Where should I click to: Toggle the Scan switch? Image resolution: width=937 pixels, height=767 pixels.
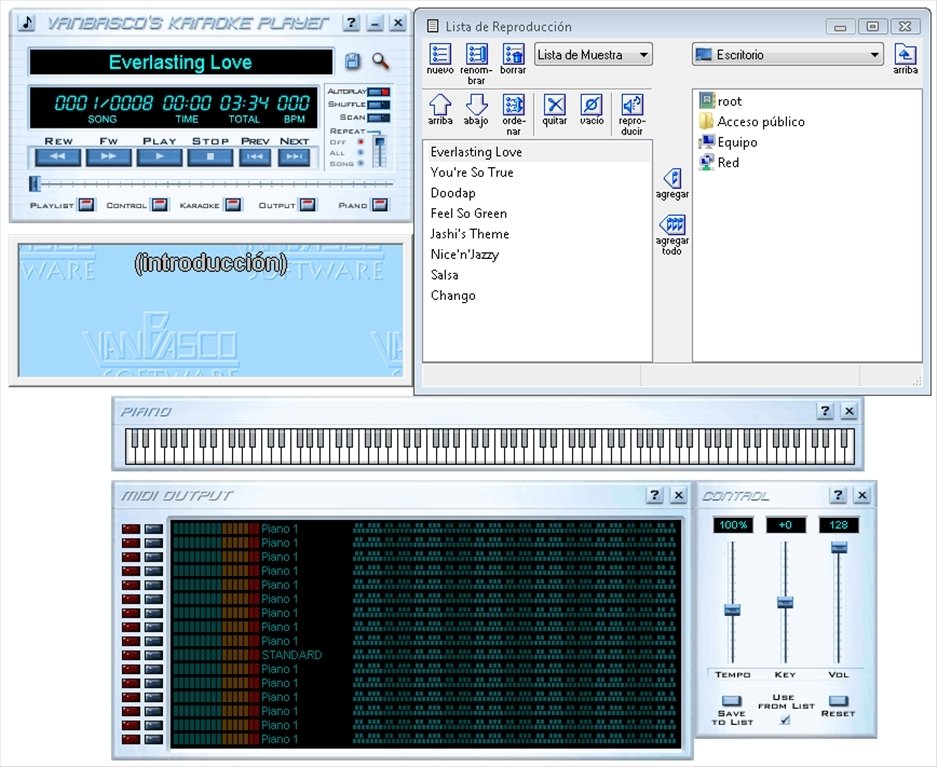coord(379,118)
